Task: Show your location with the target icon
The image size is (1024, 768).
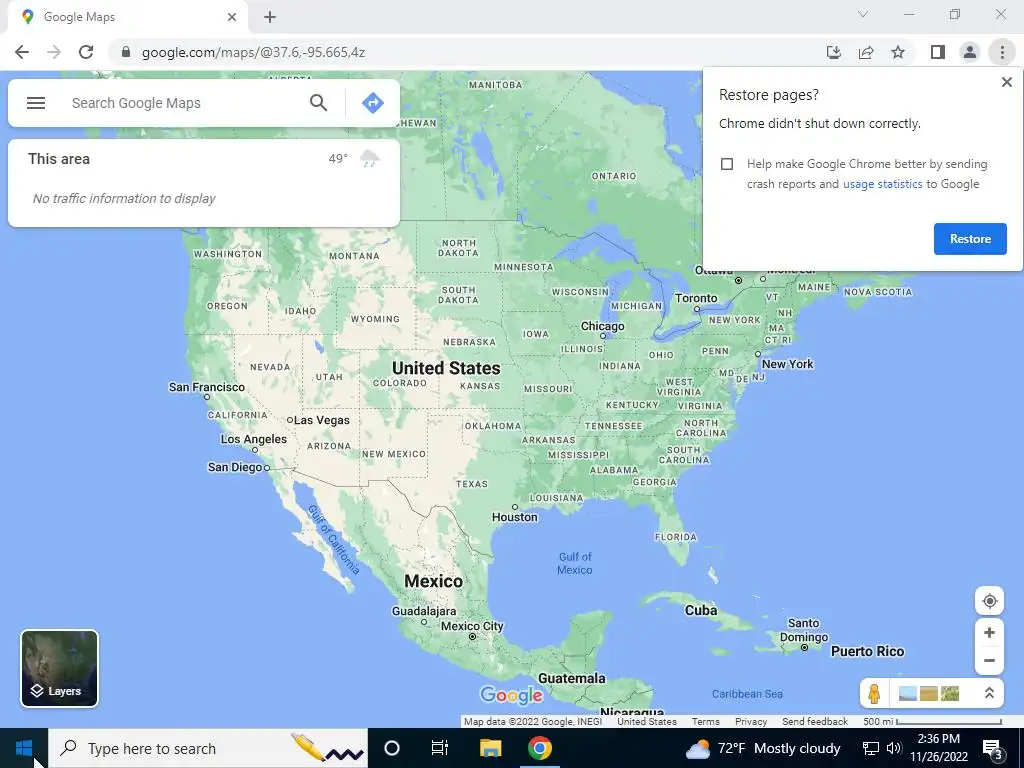Action: tap(989, 601)
